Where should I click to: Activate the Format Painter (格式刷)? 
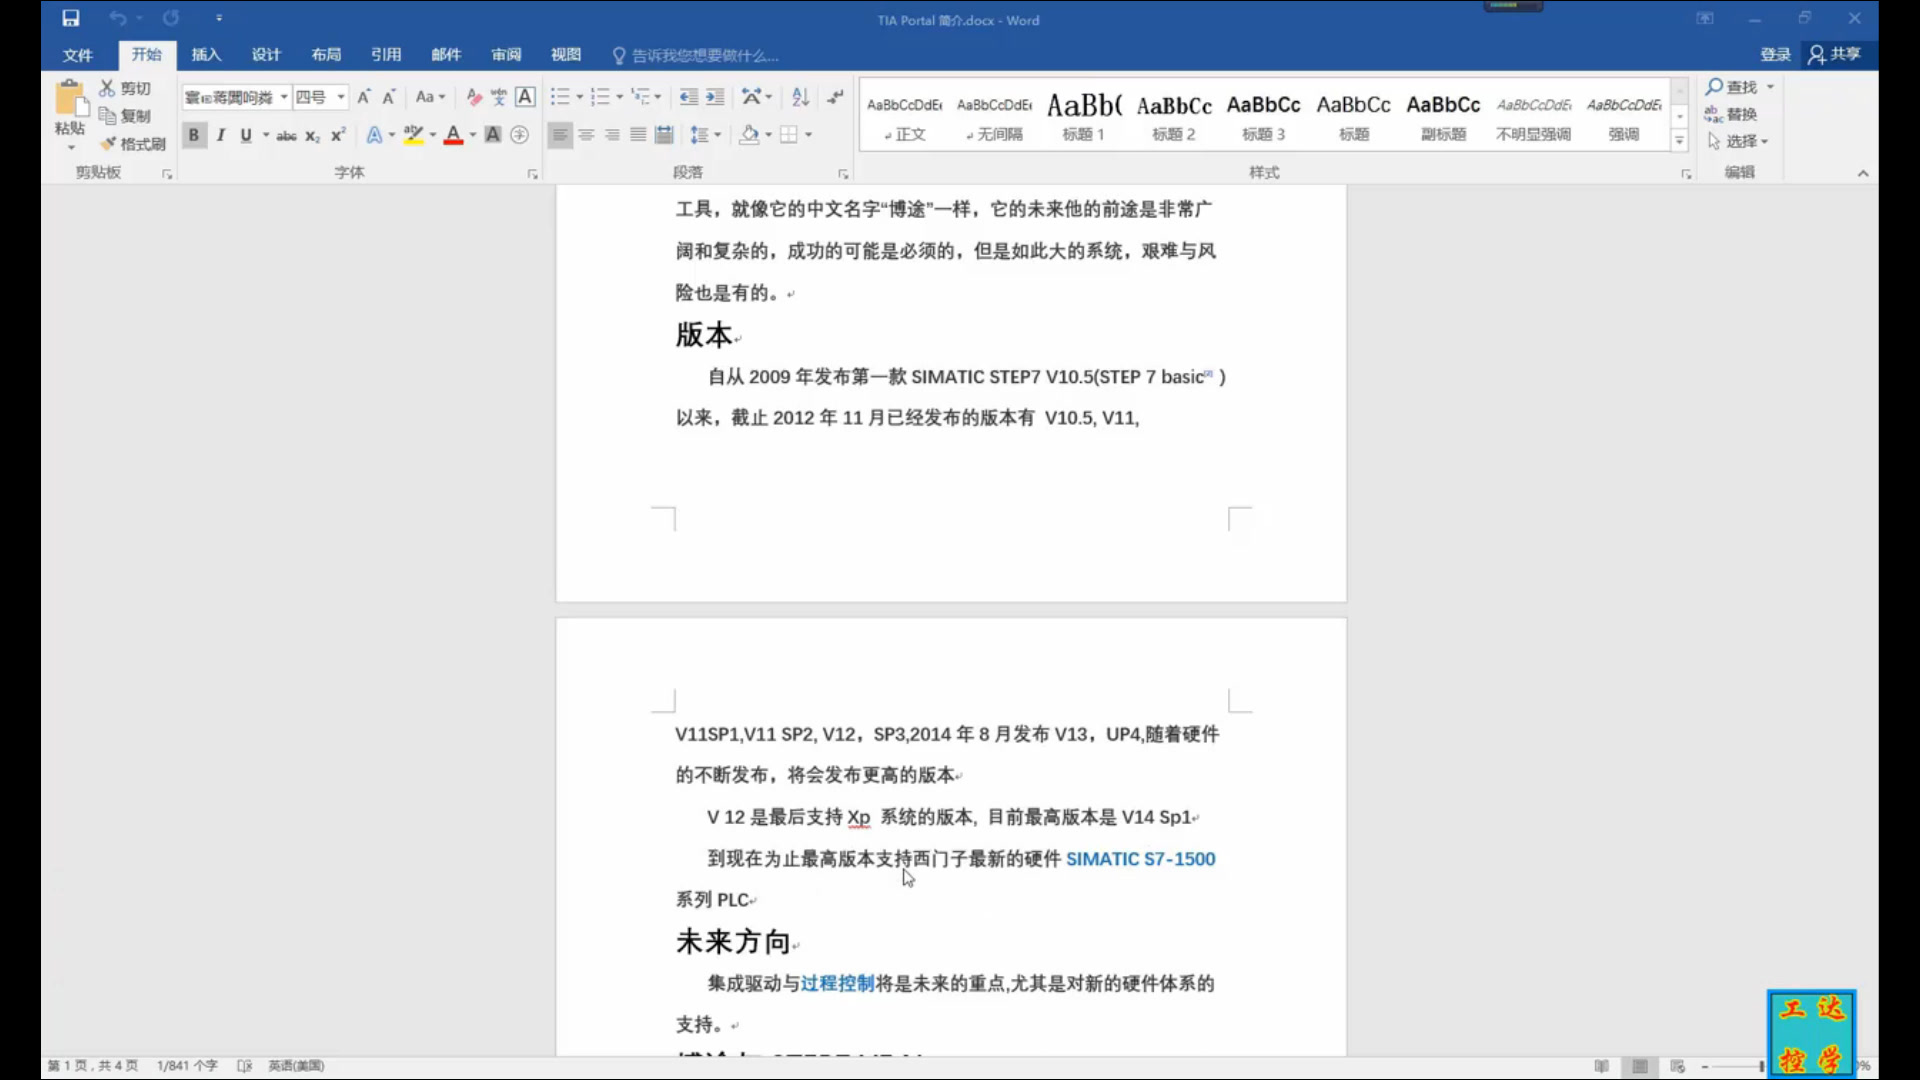coord(133,144)
